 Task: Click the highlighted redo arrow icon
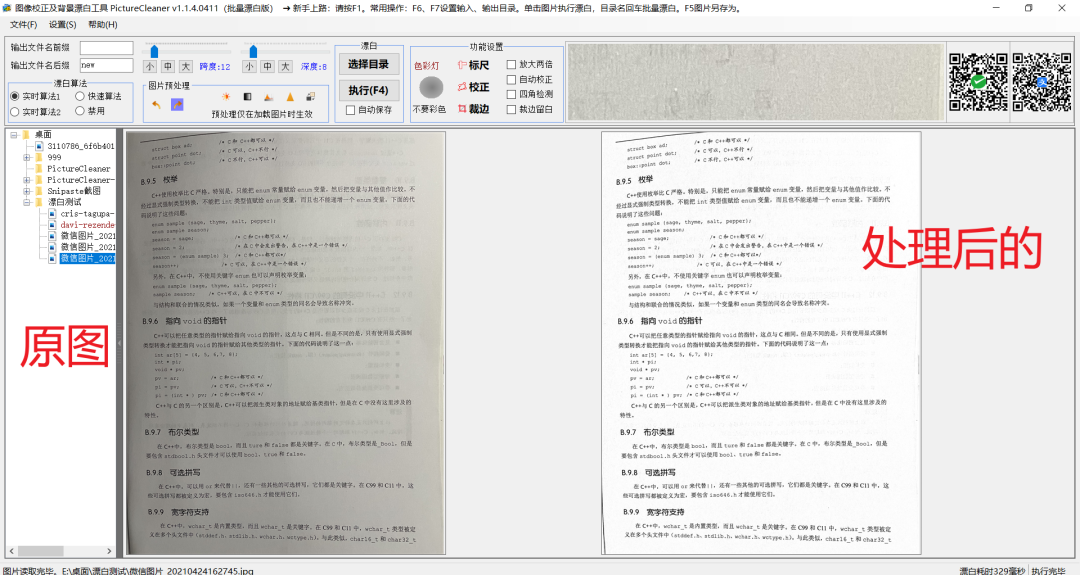click(177, 104)
